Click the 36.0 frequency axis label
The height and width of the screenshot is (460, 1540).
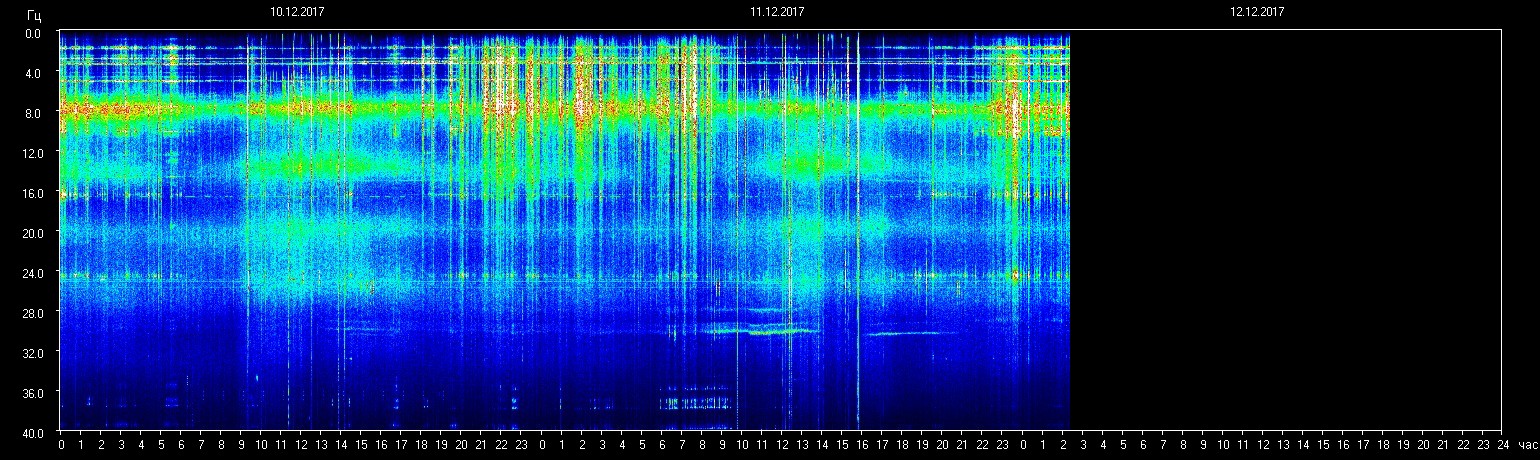point(34,392)
